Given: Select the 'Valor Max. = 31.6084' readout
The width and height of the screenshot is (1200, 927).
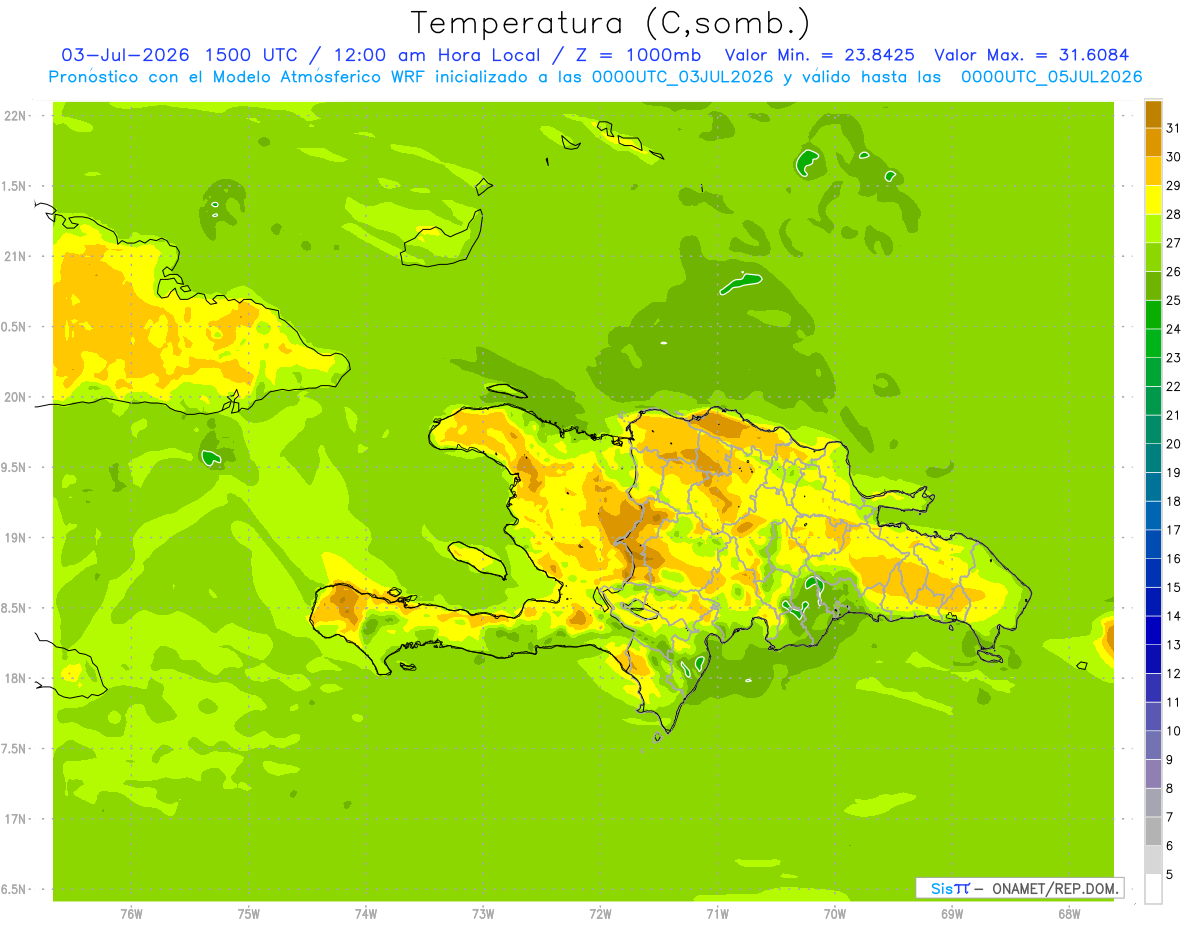Looking at the screenshot, I should (1032, 55).
